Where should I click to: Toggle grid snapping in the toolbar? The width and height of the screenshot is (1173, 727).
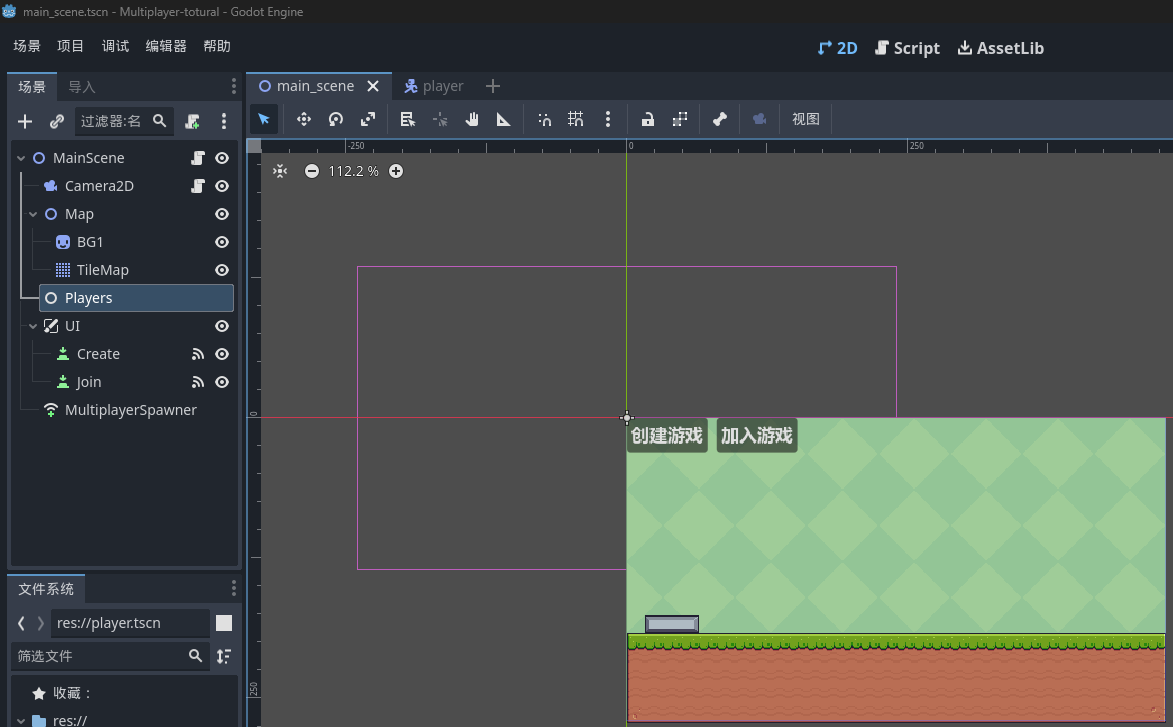click(x=576, y=119)
